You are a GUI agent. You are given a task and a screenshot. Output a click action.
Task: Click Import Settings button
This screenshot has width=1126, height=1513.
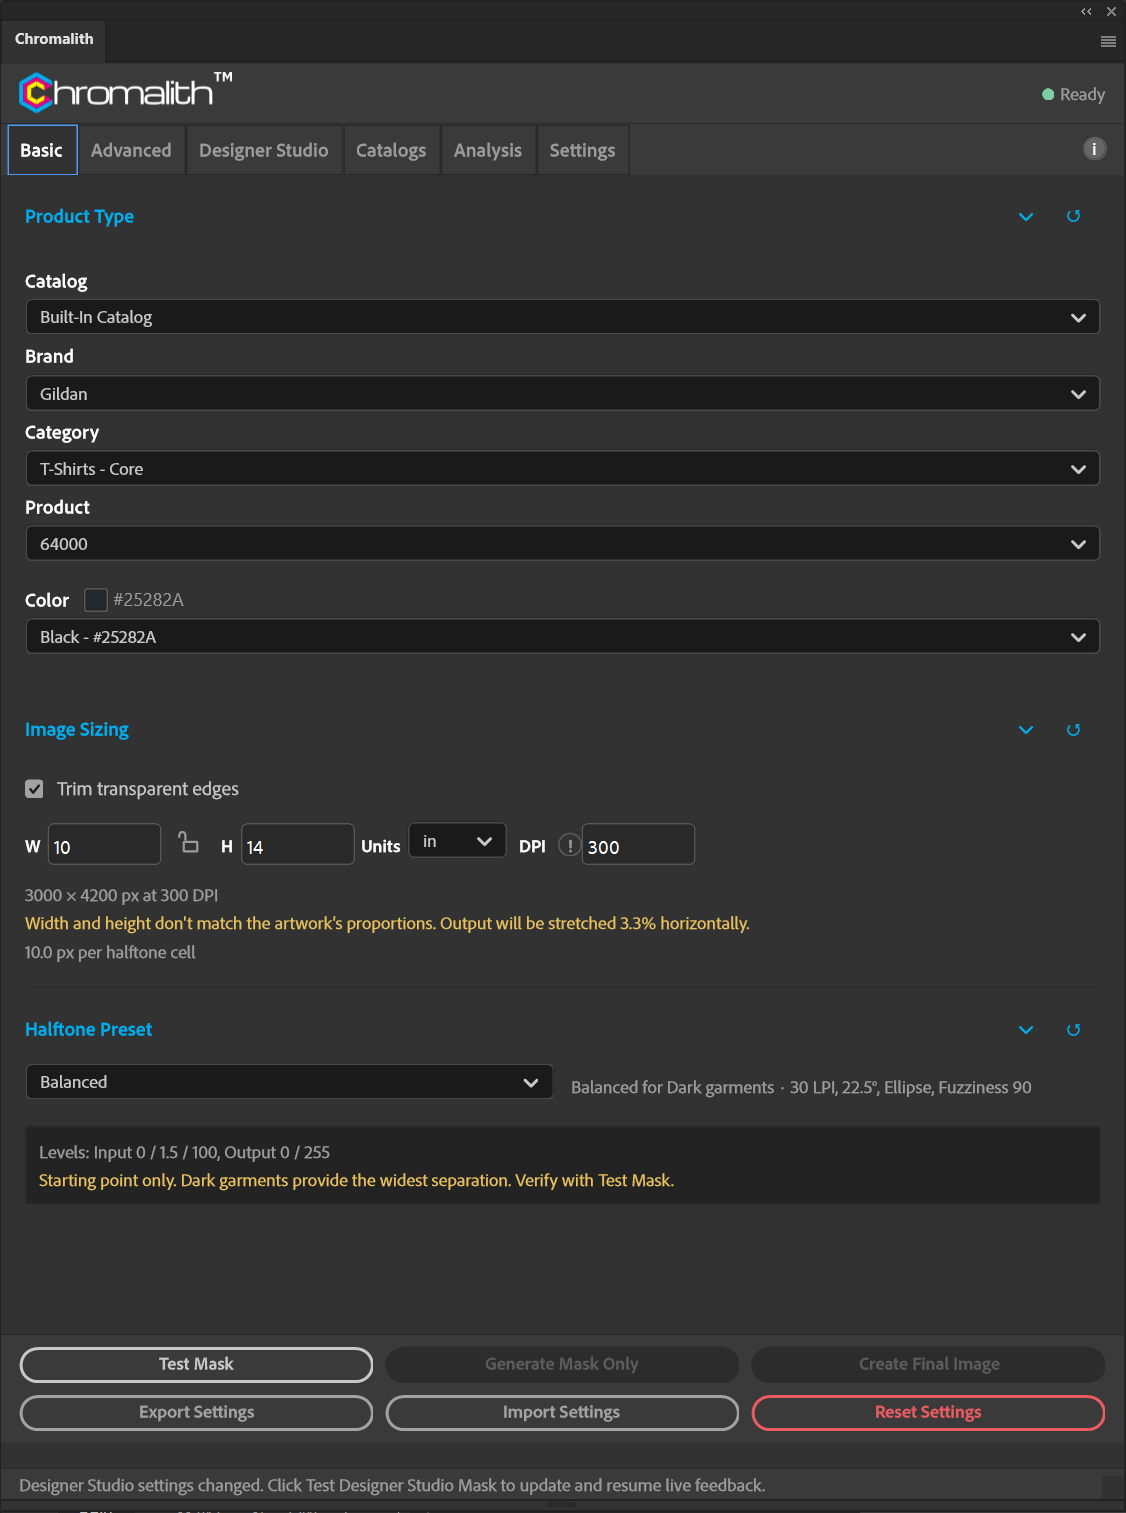click(562, 1412)
